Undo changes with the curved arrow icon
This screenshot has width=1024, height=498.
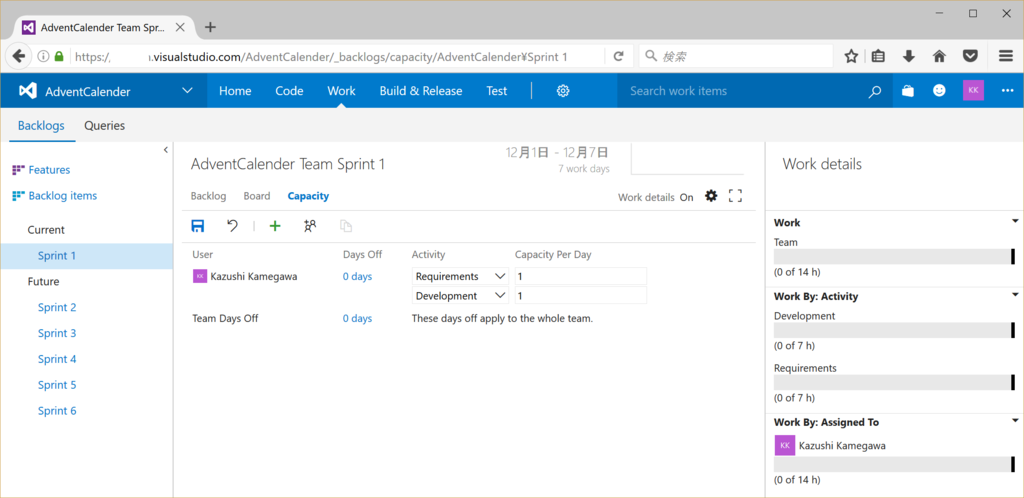coord(232,226)
